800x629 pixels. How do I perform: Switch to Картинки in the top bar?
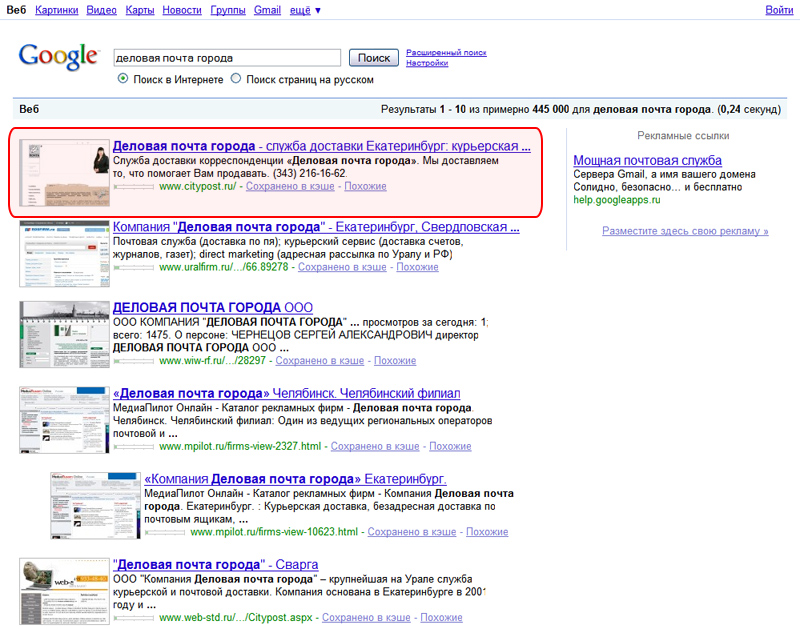(x=56, y=10)
